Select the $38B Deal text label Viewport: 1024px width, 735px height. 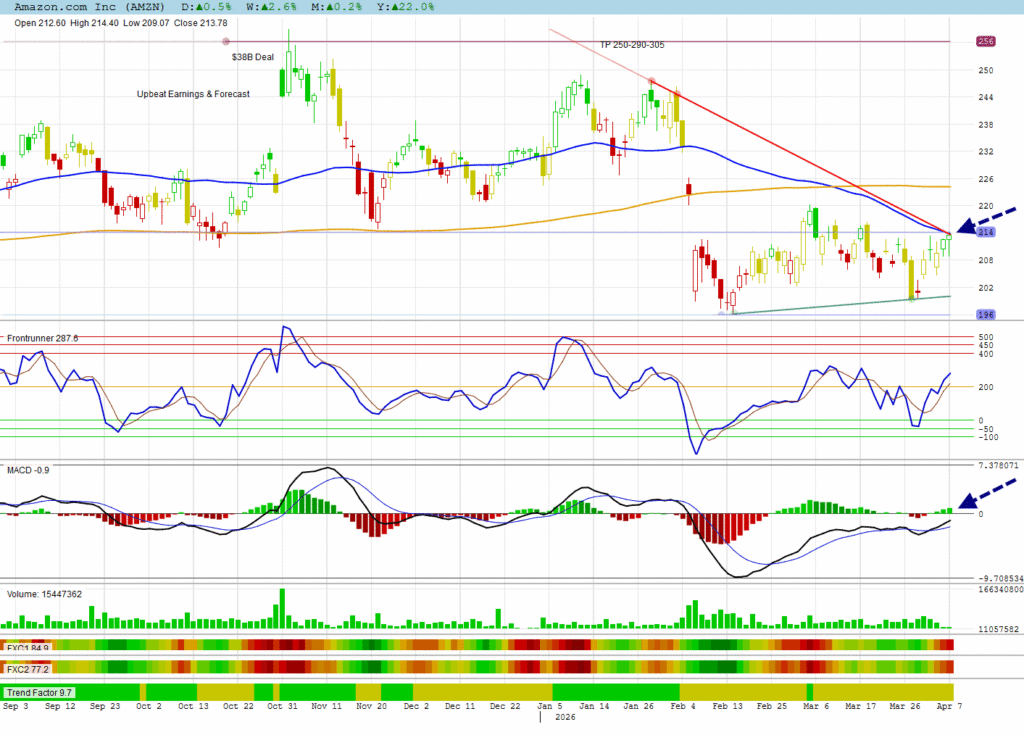[x=252, y=58]
